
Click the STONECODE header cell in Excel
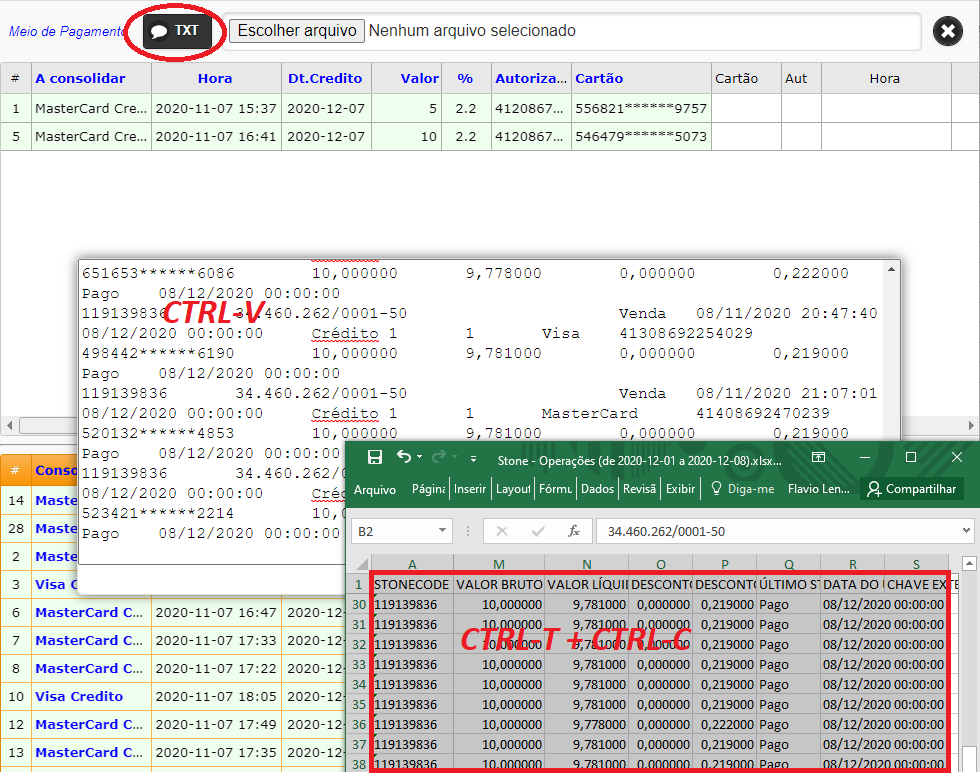[412, 585]
